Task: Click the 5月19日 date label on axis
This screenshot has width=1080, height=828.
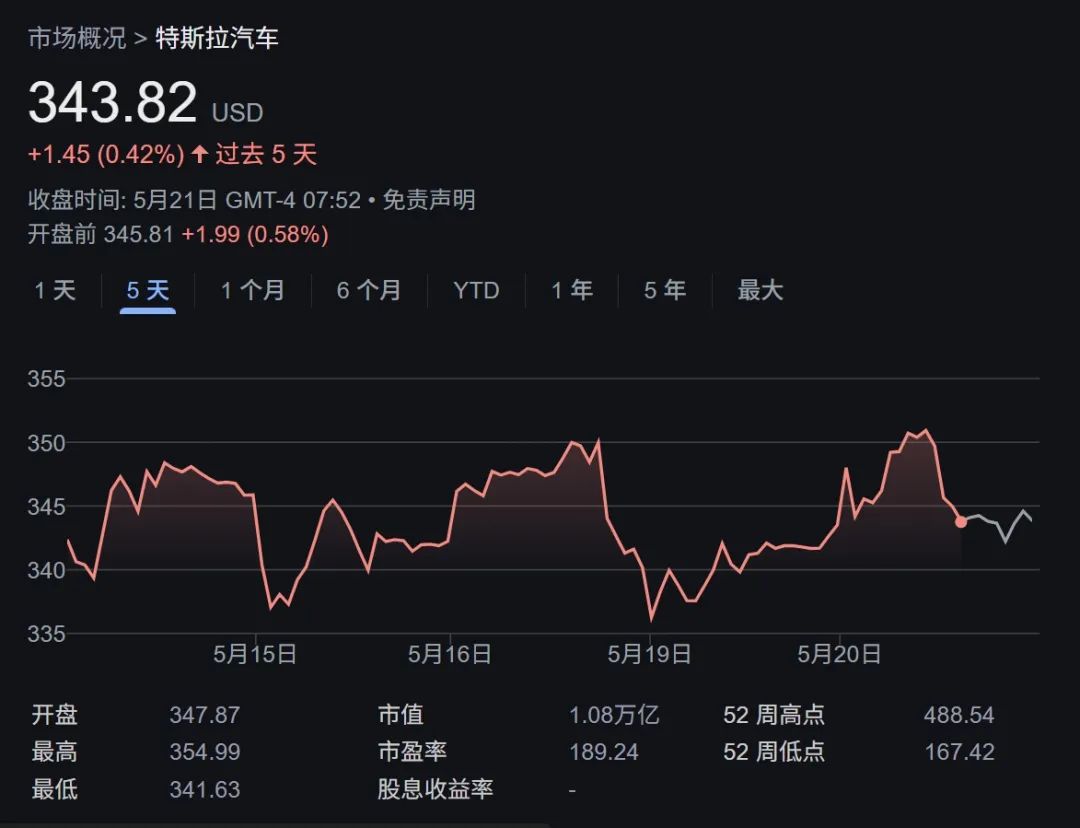Action: click(x=650, y=654)
